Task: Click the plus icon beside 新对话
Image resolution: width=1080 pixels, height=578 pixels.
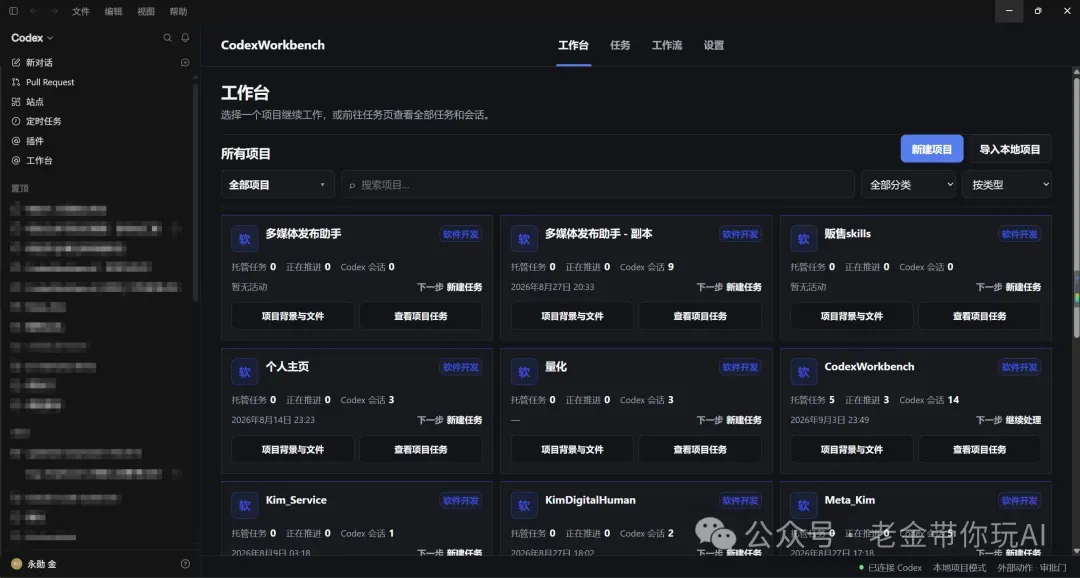Action: (x=185, y=63)
